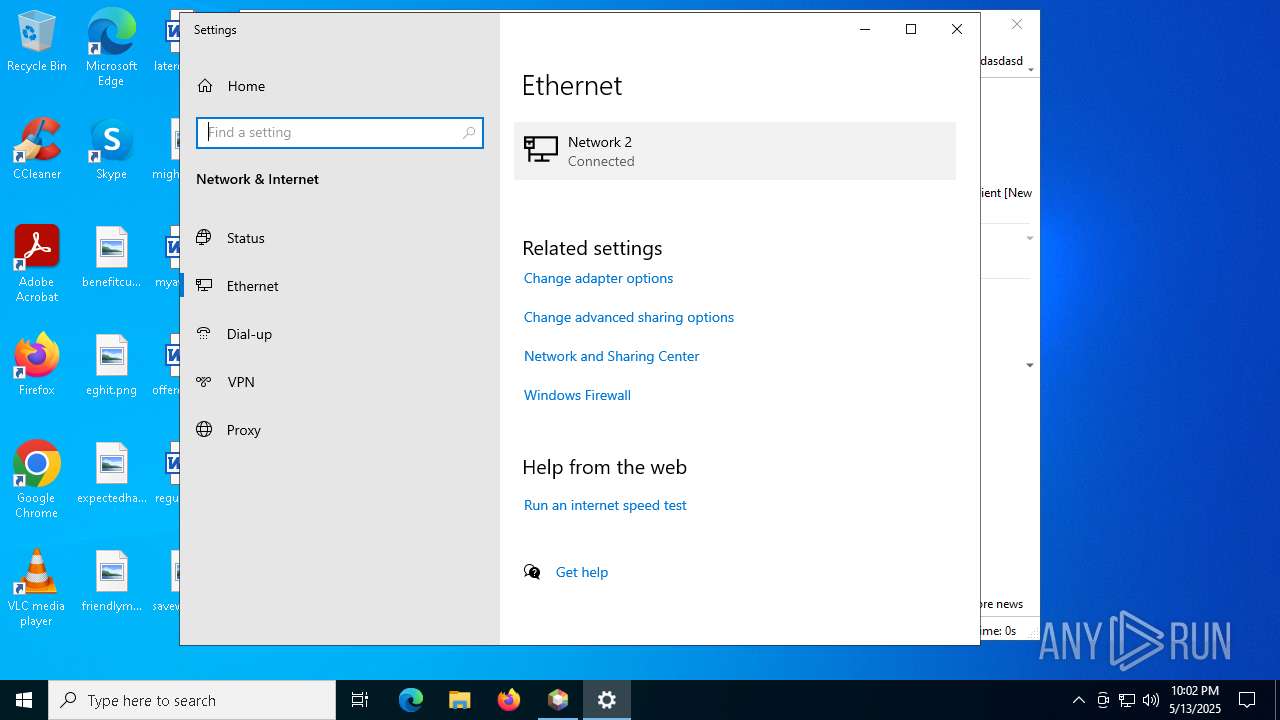1280x720 pixels.
Task: Click network icon in system tray
Action: click(1127, 700)
